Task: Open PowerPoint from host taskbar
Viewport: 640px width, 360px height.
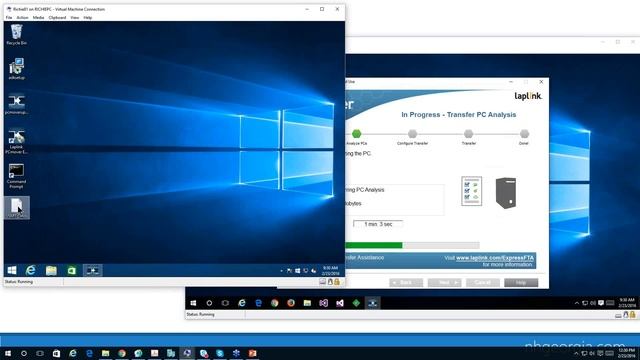Action: pyautogui.click(x=252, y=353)
